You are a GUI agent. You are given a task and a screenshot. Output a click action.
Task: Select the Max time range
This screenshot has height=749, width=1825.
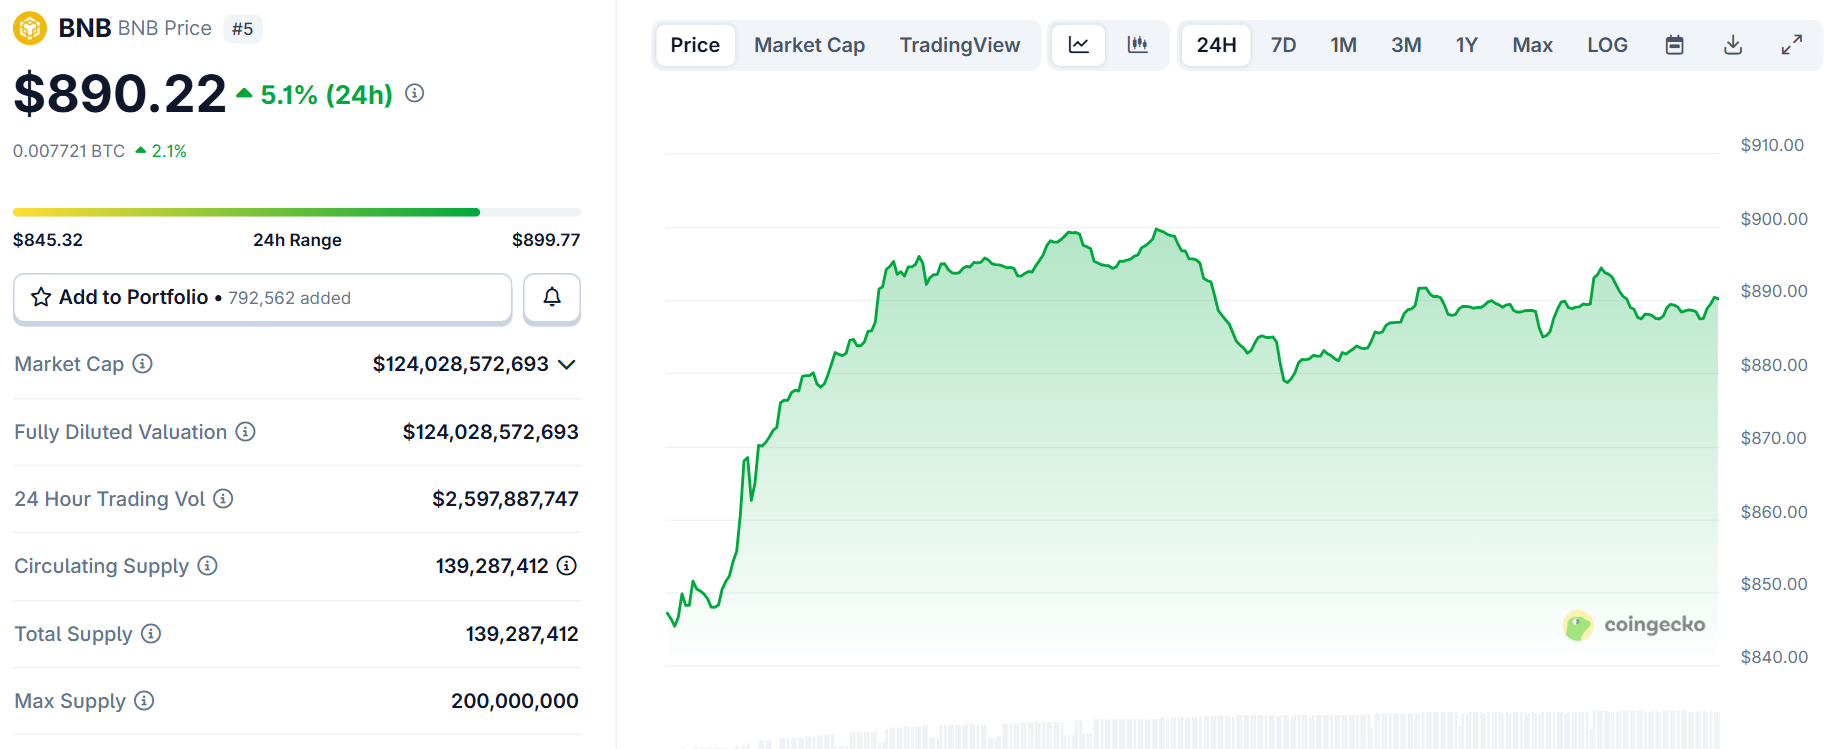click(1532, 45)
